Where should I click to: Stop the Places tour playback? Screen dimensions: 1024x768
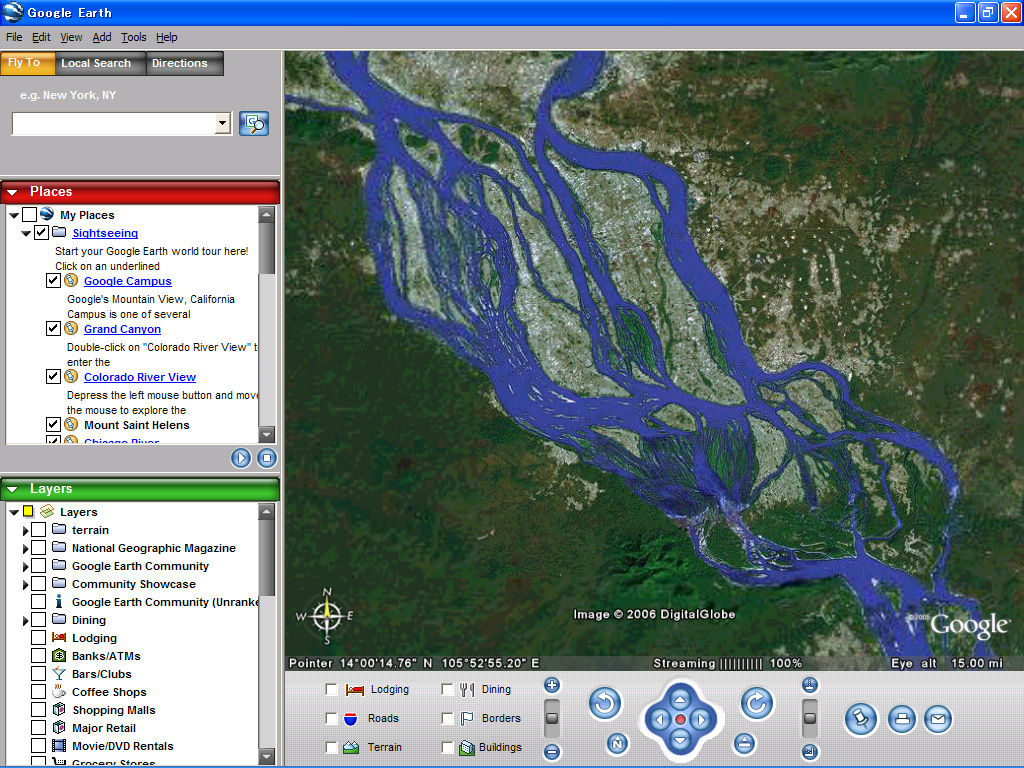pos(266,458)
